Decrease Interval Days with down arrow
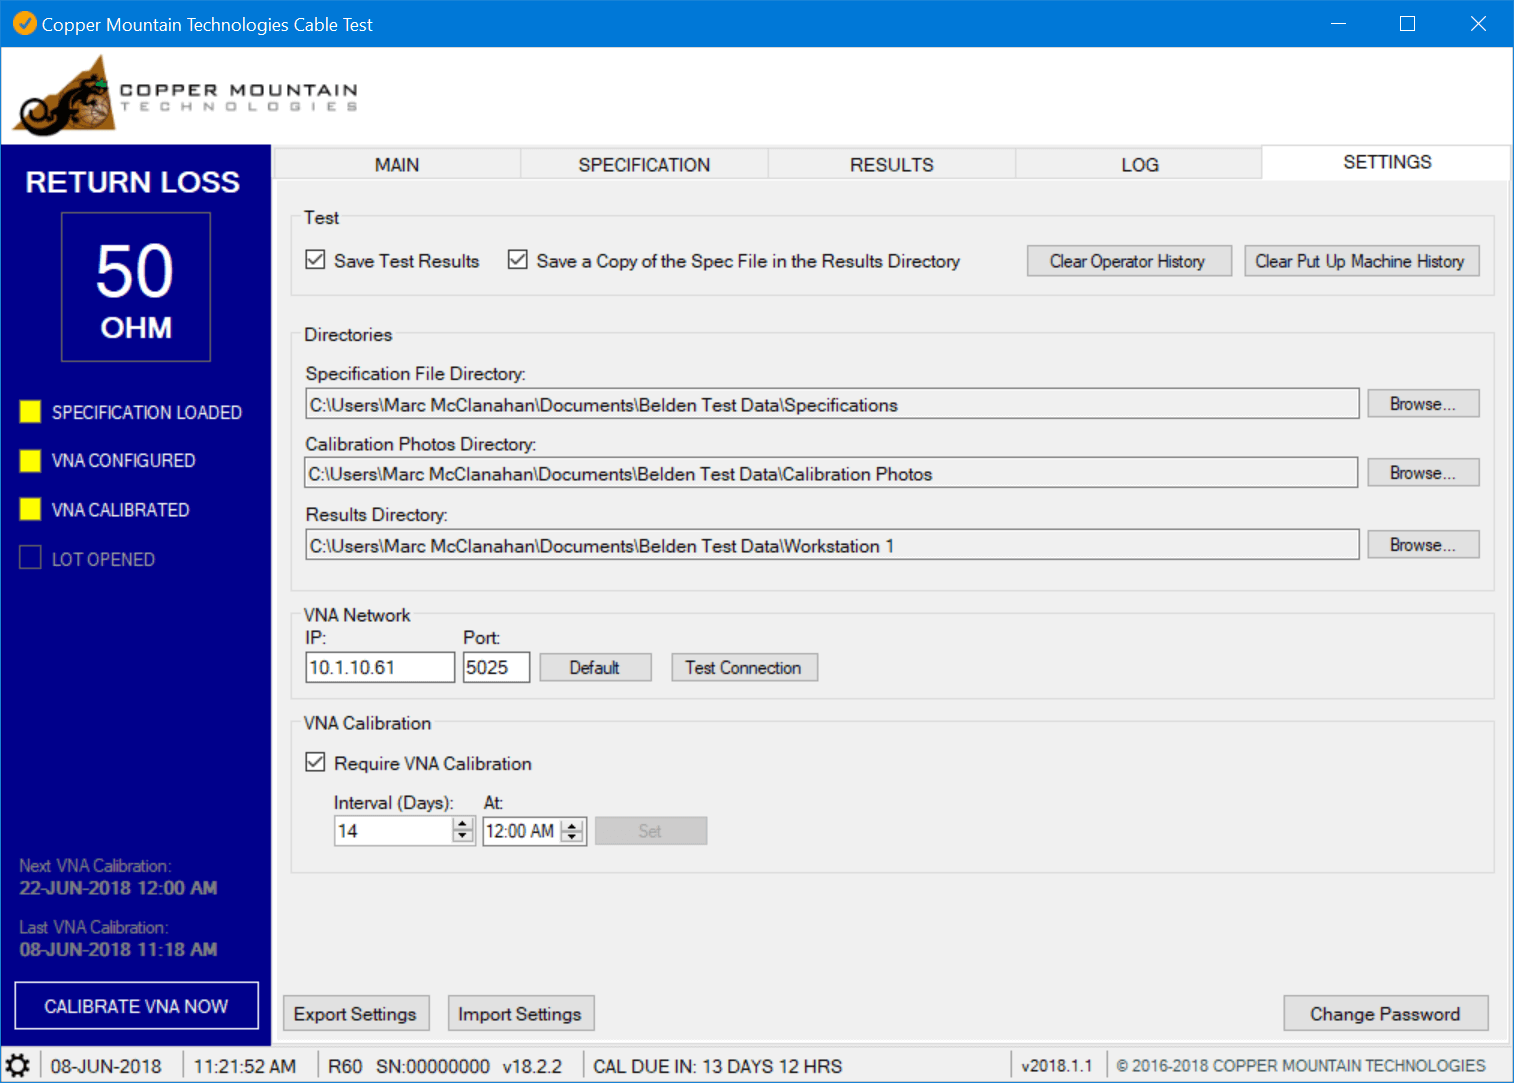The height and width of the screenshot is (1083, 1514). point(462,837)
